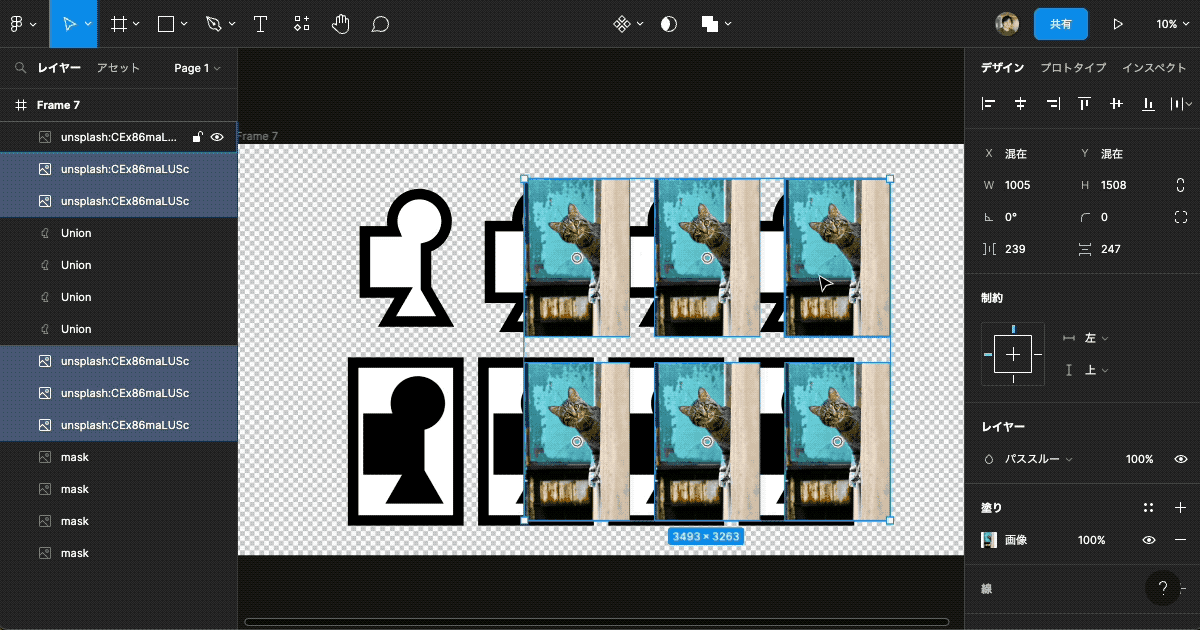Open the Shape tools dropdown arrow
This screenshot has width=1200, height=630.
pos(184,24)
